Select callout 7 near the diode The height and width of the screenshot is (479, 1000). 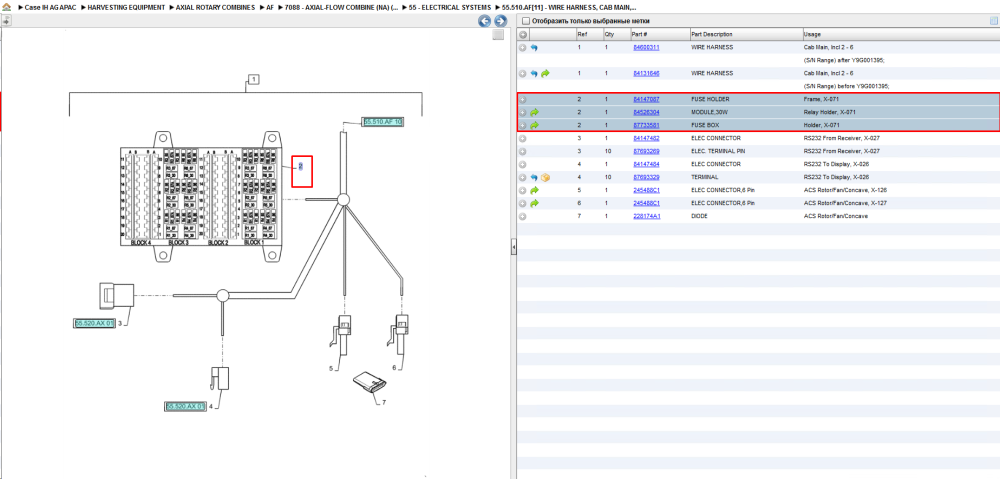pyautogui.click(x=383, y=402)
